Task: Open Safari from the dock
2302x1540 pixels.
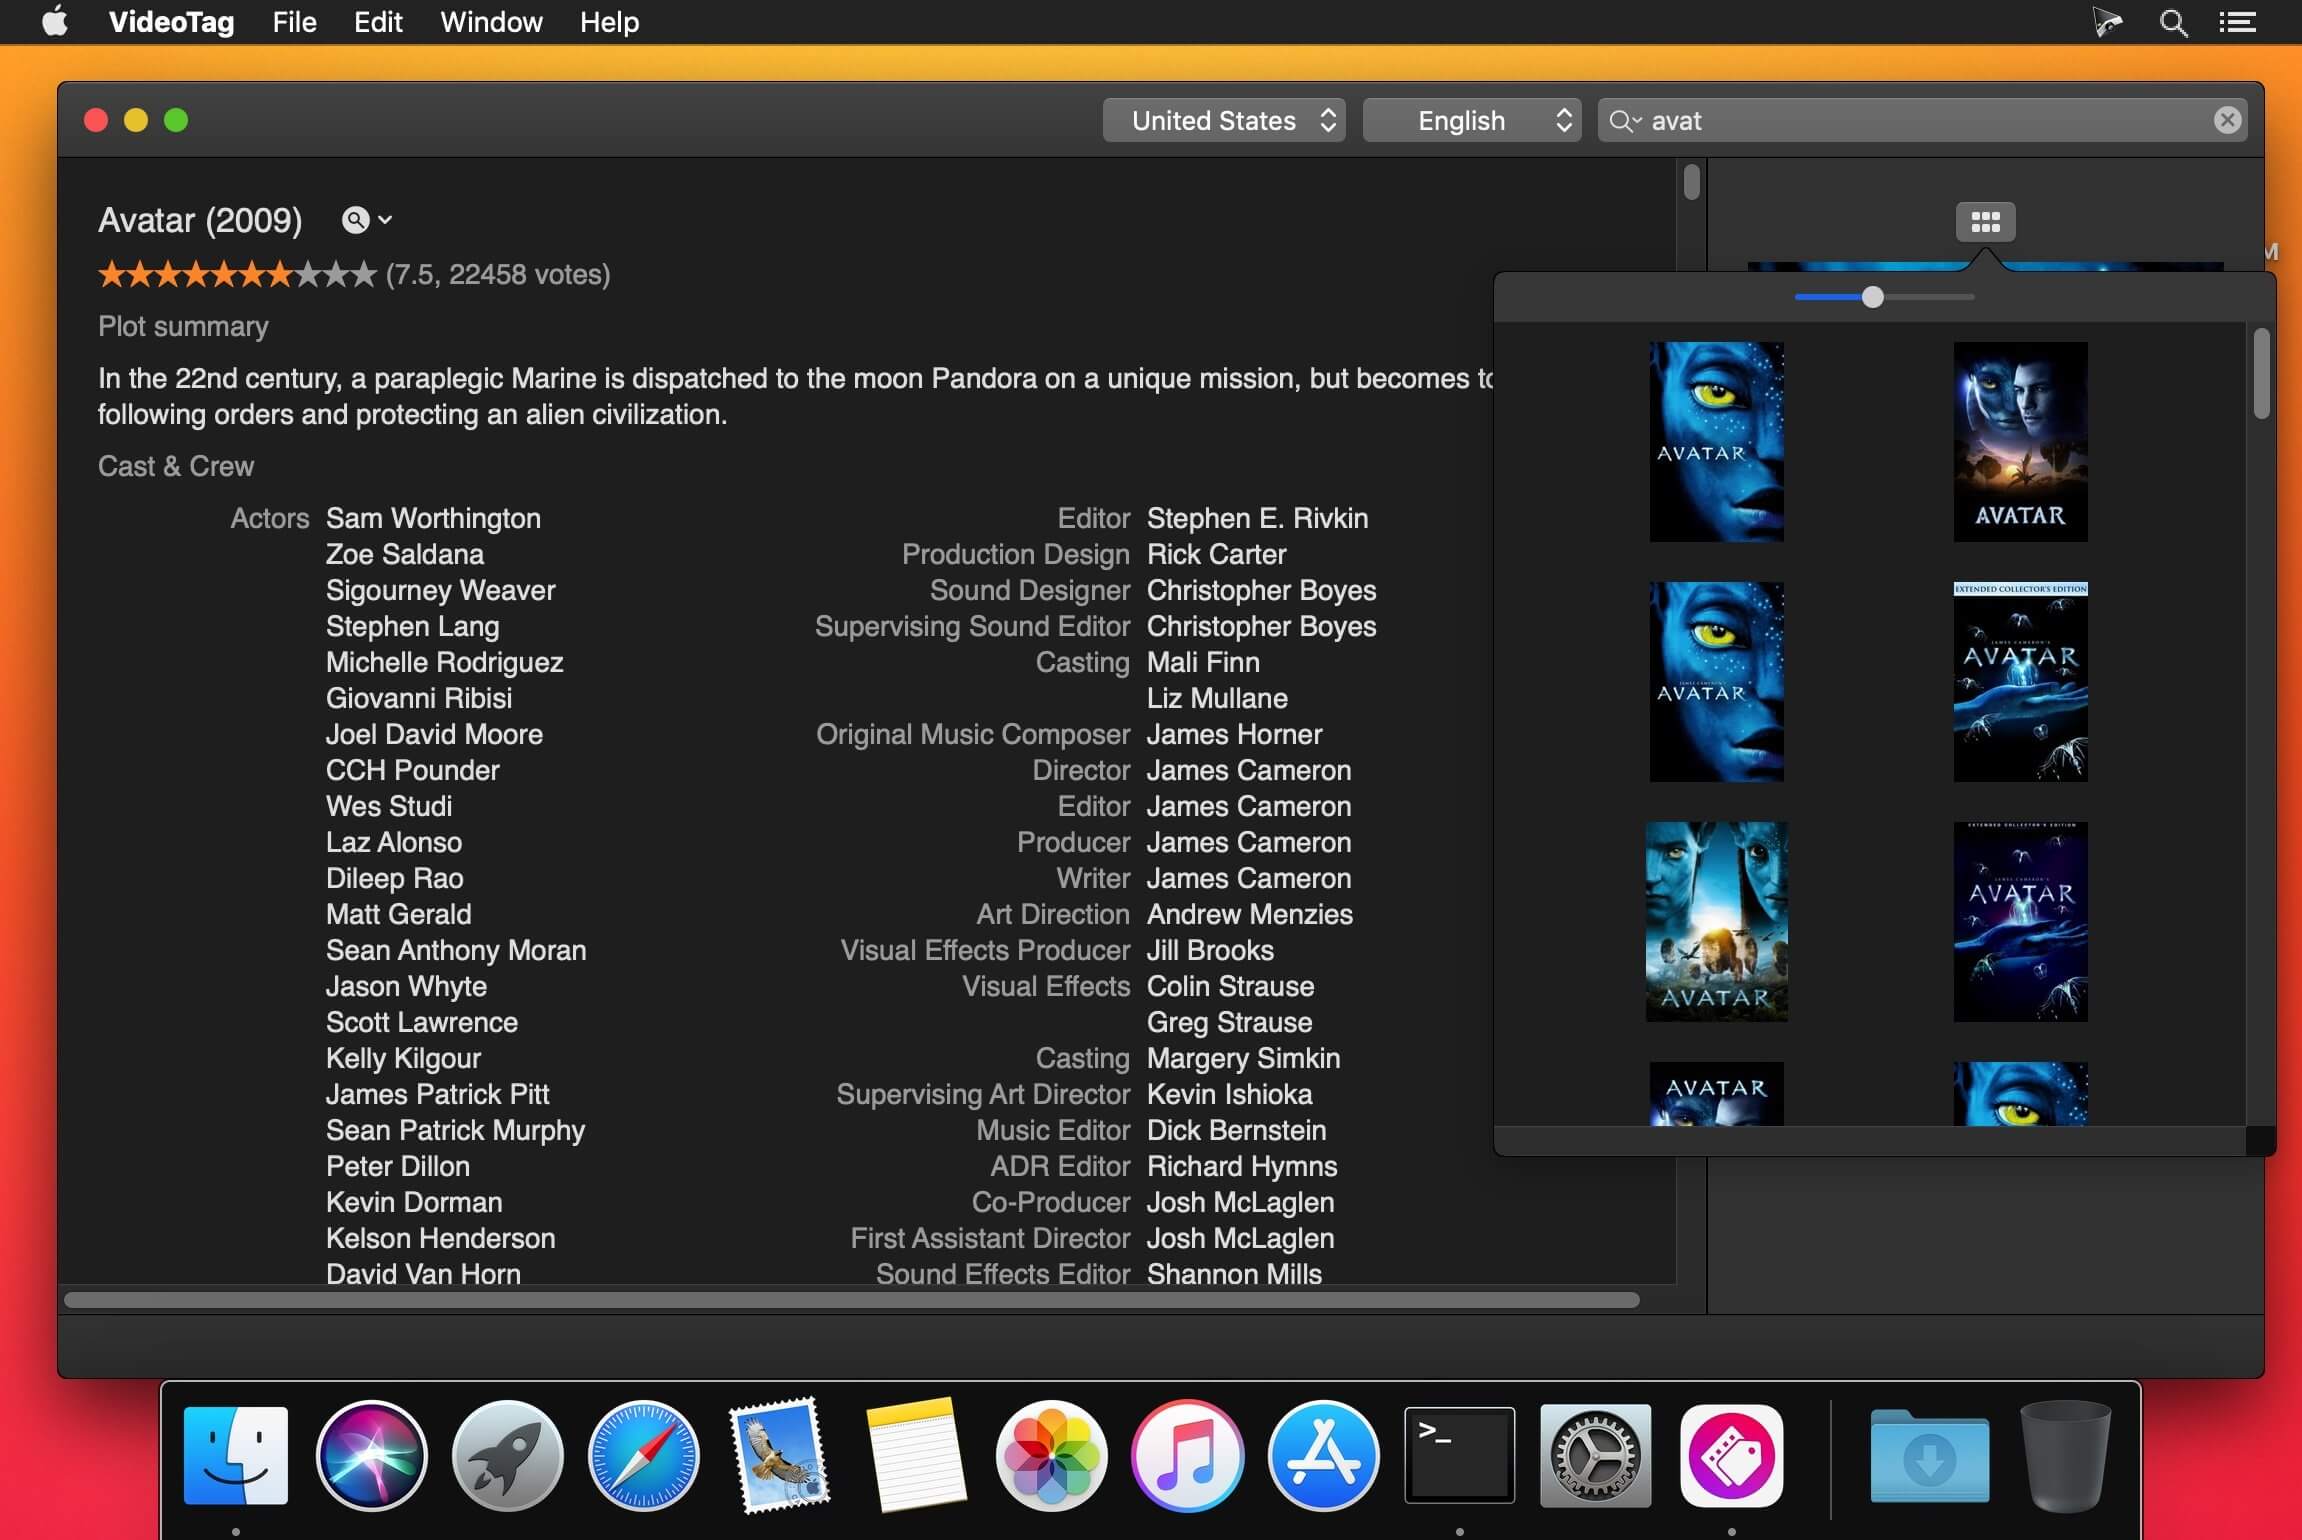Action: pos(643,1455)
